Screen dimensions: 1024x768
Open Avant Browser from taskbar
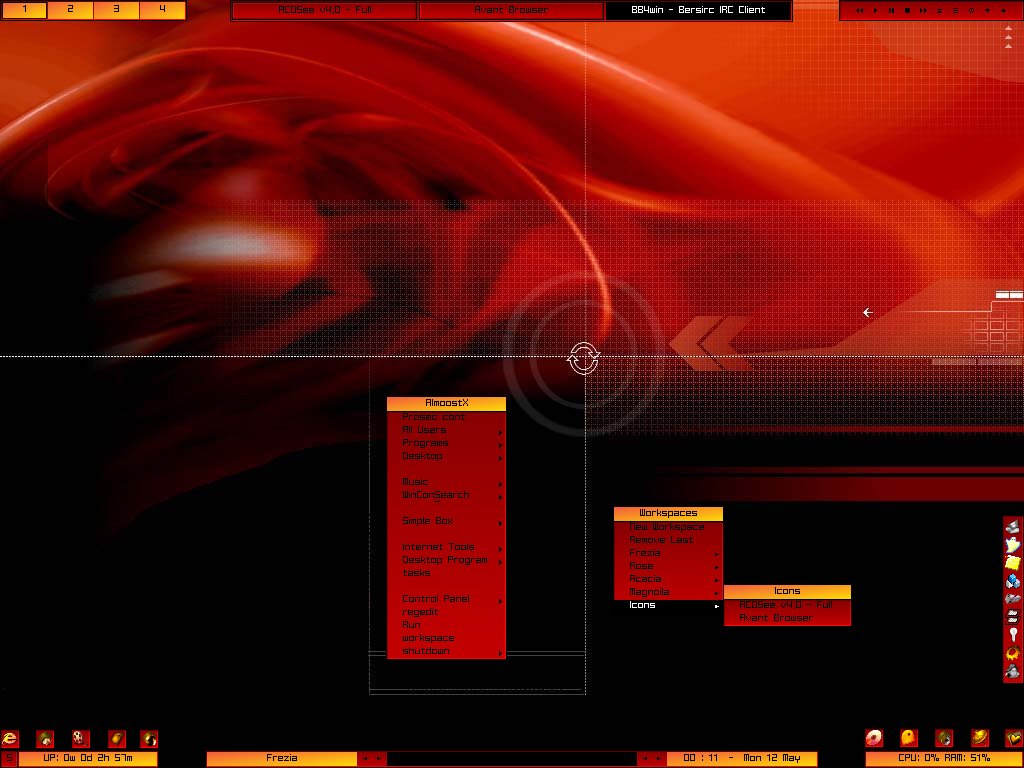(511, 11)
